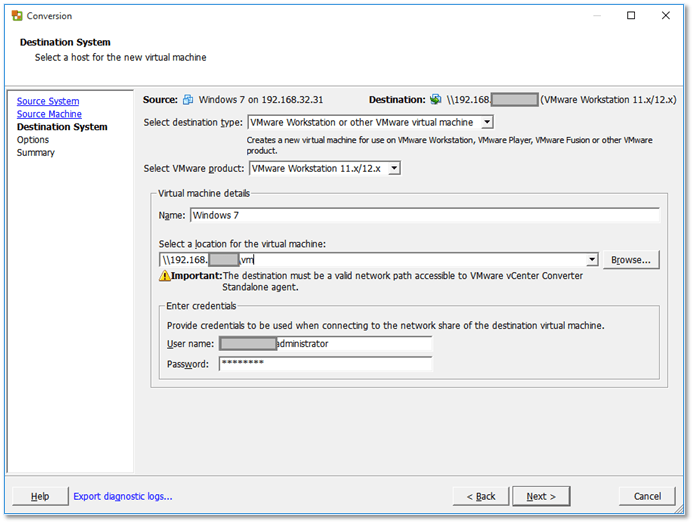Expand the virtual machine location dropdown arrow
This screenshot has width=694, height=524.
[592, 260]
